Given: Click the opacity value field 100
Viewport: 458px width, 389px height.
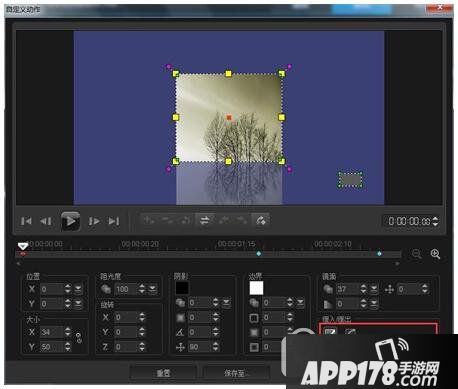Looking at the screenshot, I should [126, 289].
